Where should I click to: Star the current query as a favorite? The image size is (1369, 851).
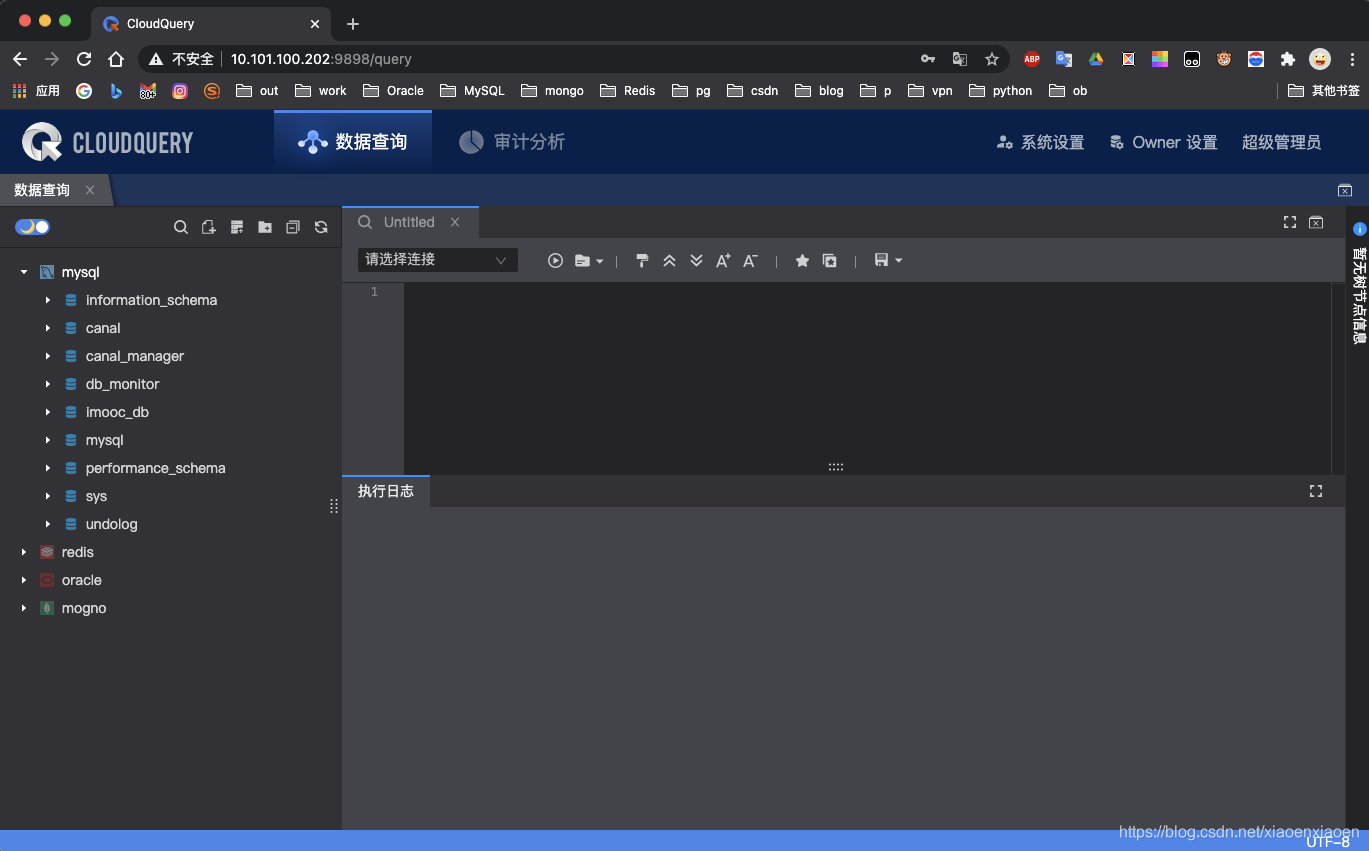802,260
